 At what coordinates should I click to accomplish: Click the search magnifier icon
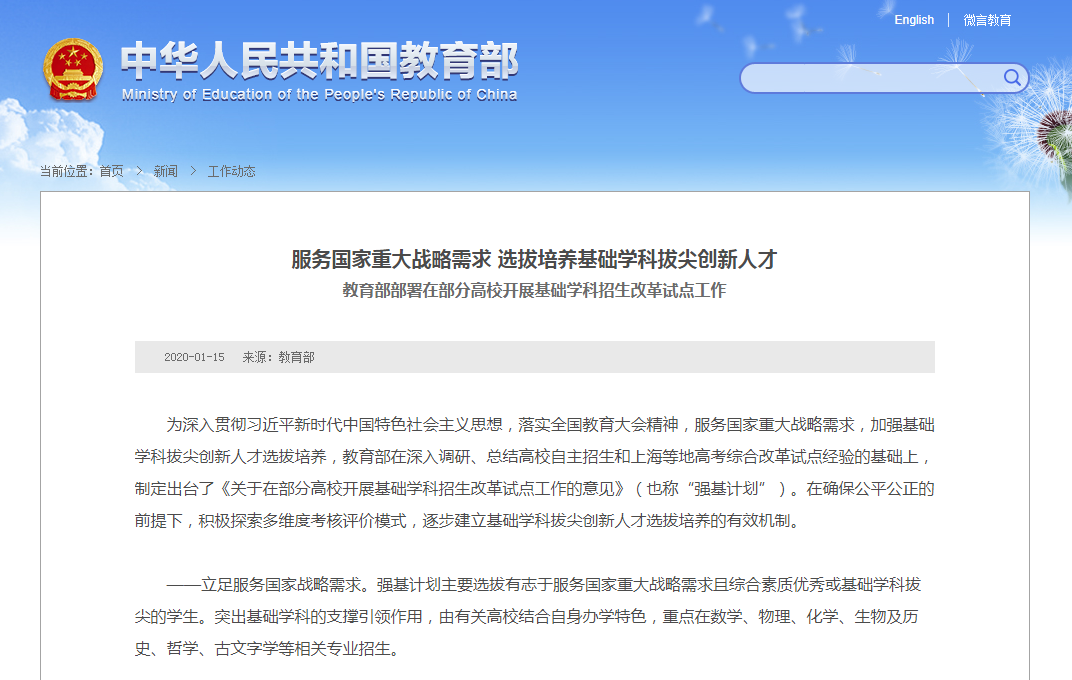1012,77
